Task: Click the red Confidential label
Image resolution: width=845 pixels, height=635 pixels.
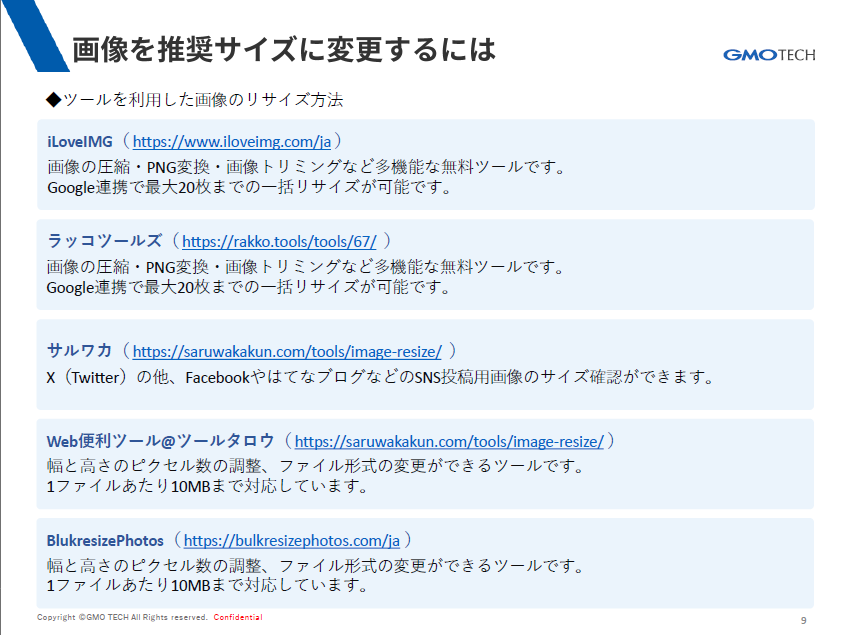Action: coord(238,617)
